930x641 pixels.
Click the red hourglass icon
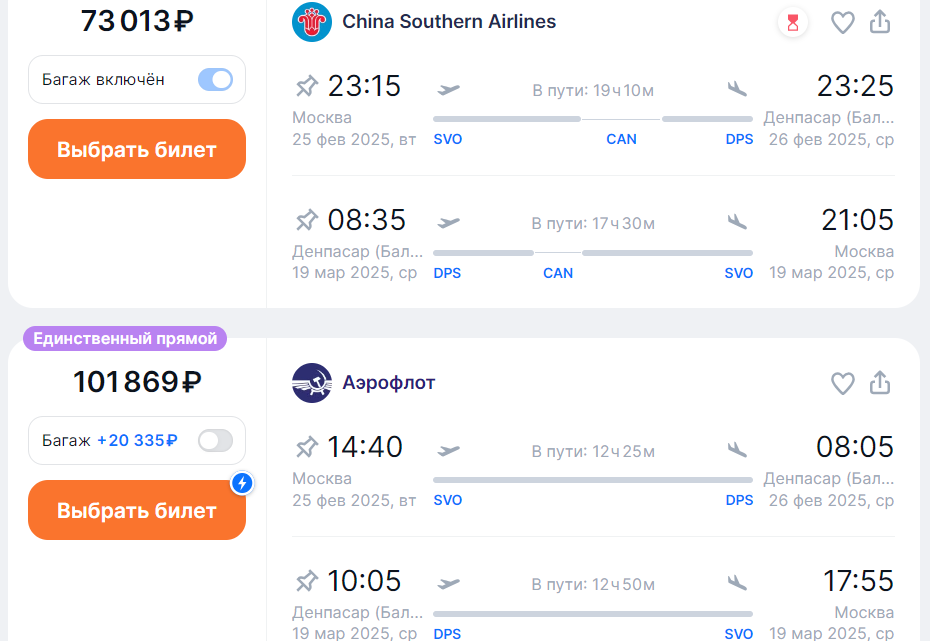[x=793, y=23]
